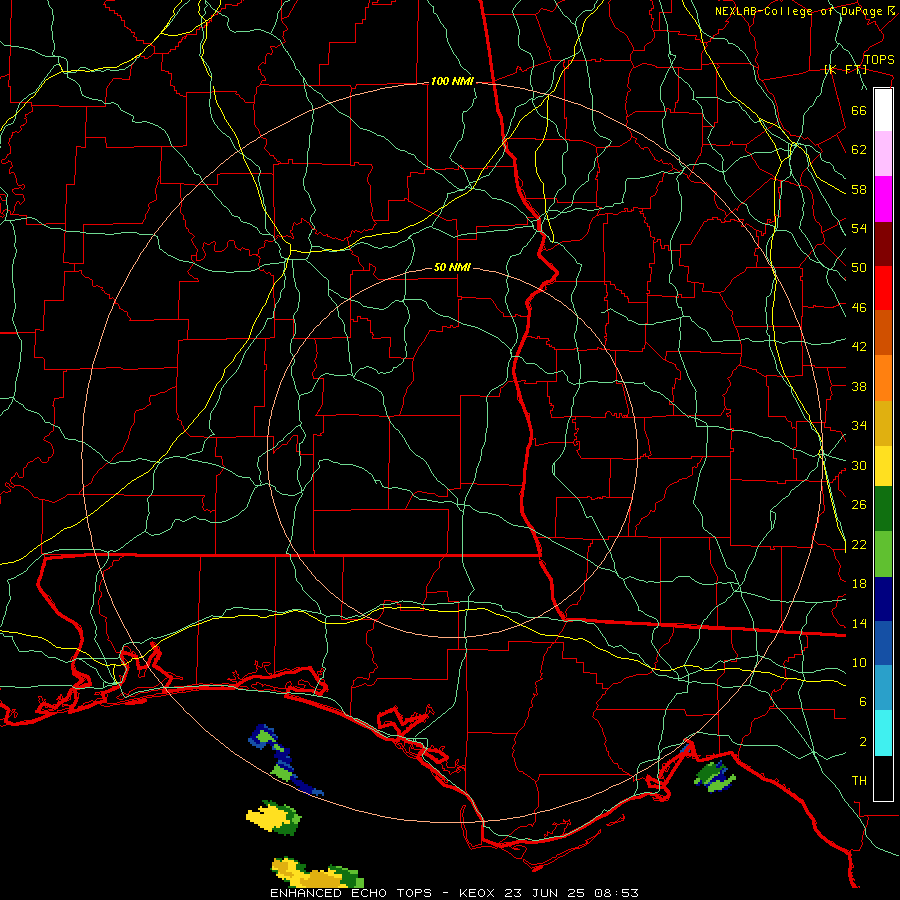900x900 pixels.
Task: Click the legend value 54
Action: pos(859,228)
